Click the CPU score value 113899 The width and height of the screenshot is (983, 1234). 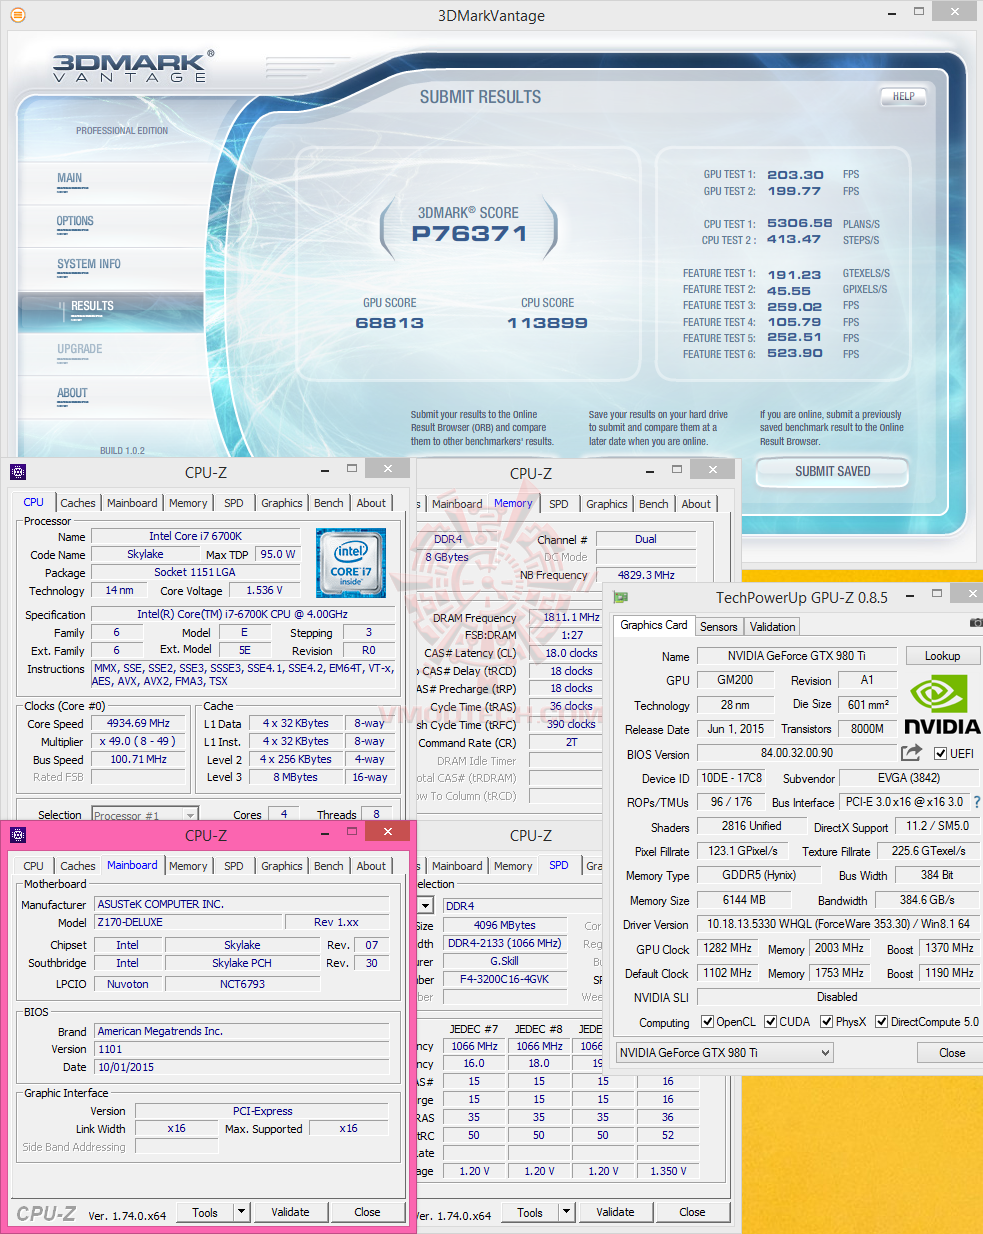coord(547,323)
